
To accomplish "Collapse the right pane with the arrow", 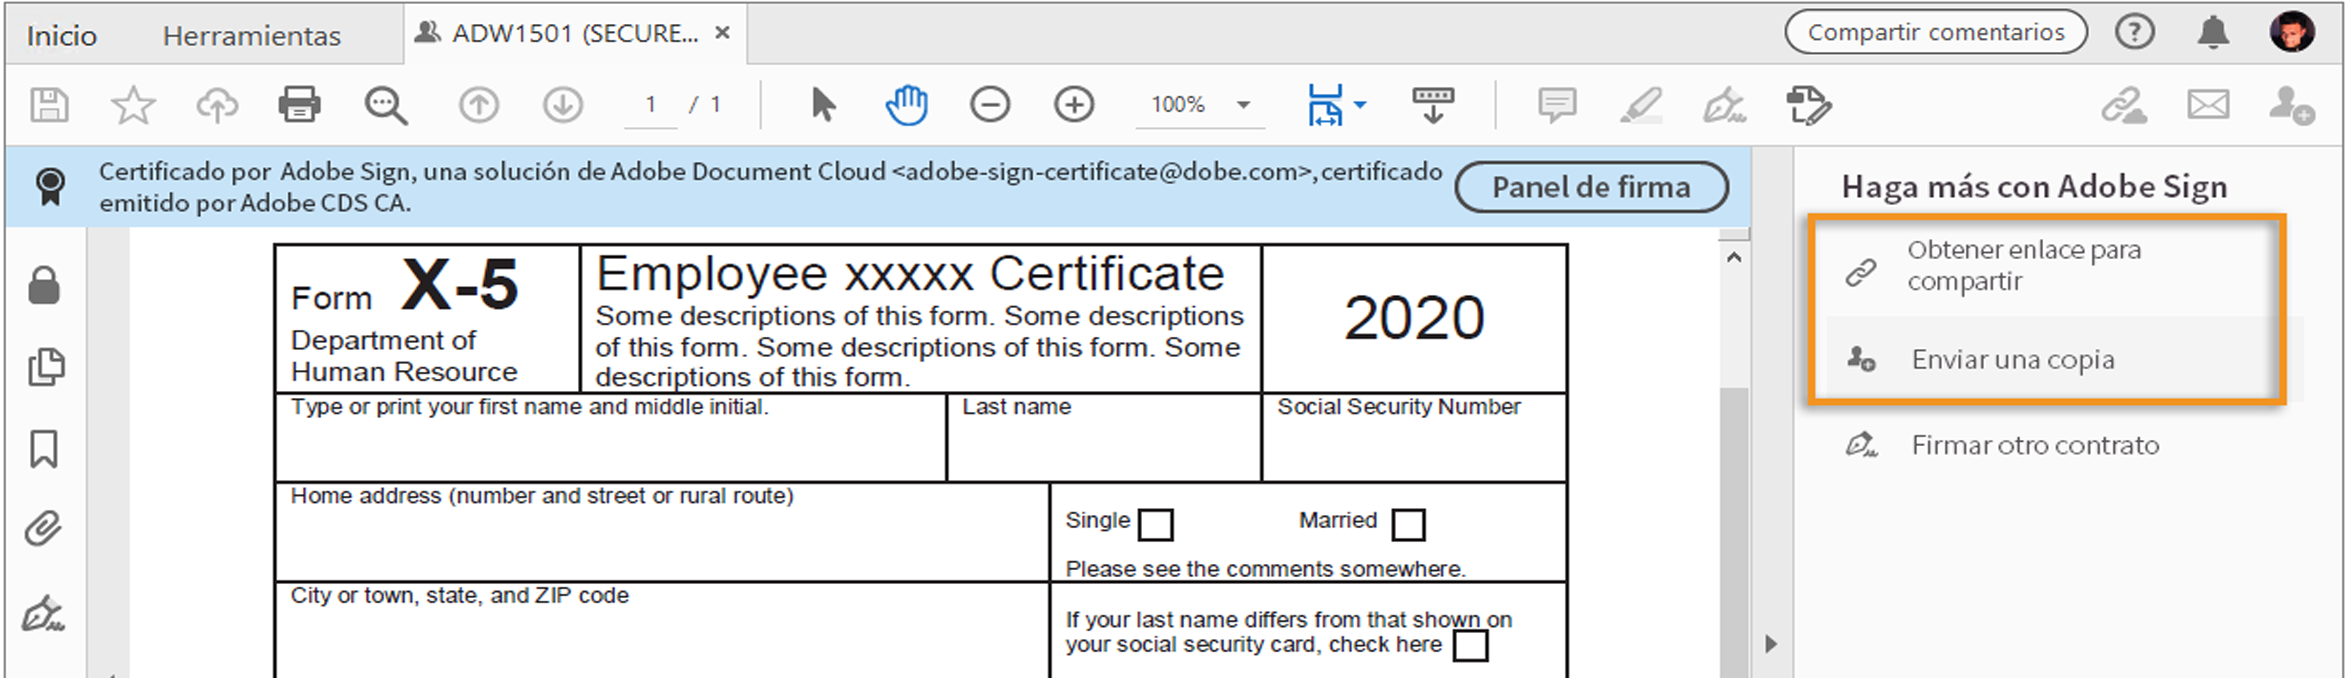I will point(1771,643).
